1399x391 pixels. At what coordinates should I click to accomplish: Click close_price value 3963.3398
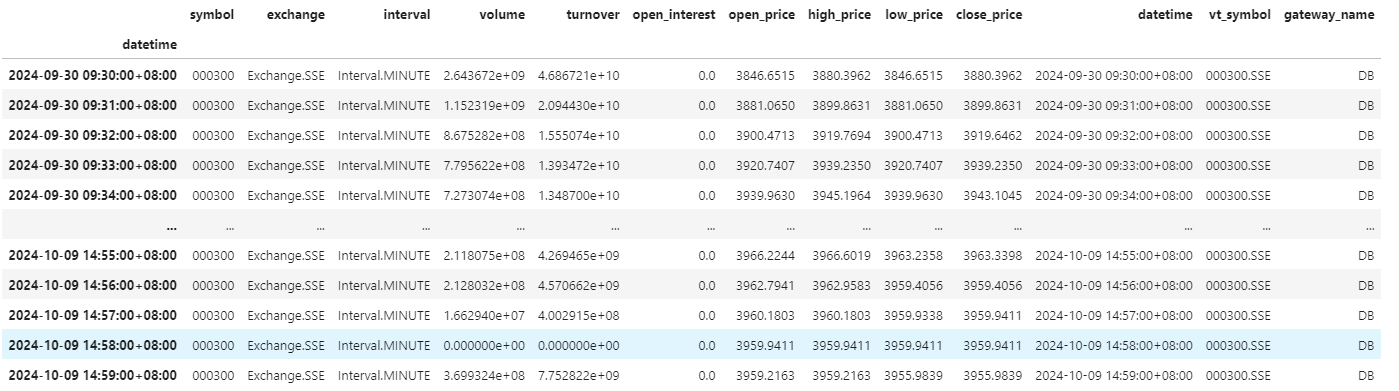[x=992, y=255]
